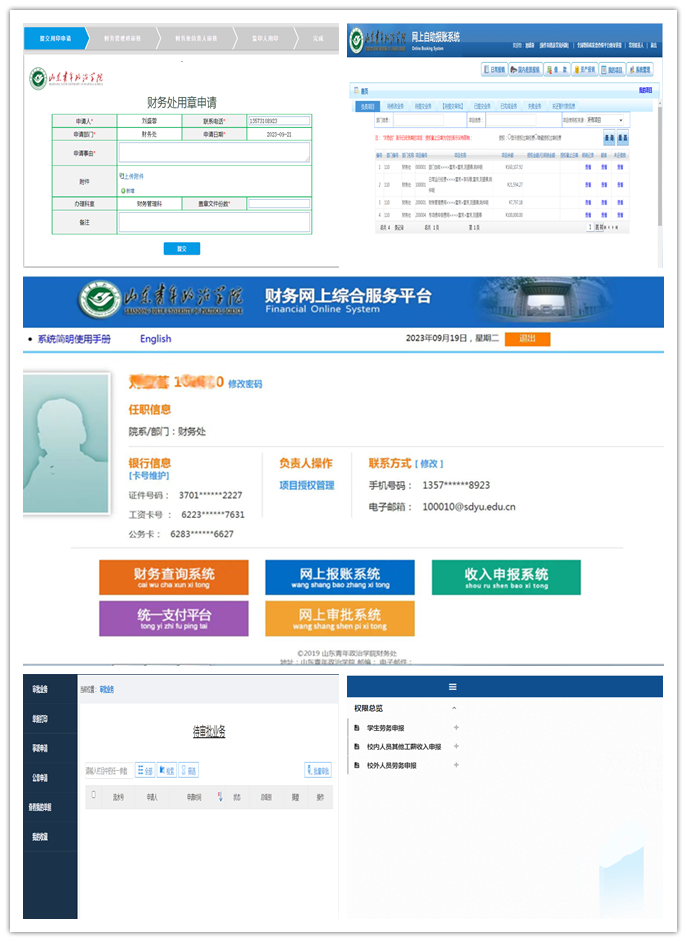Image resolution: width=687 pixels, height=942 pixels.
Task: Select 公章申请 in the left sidebar
Action: (x=40, y=777)
